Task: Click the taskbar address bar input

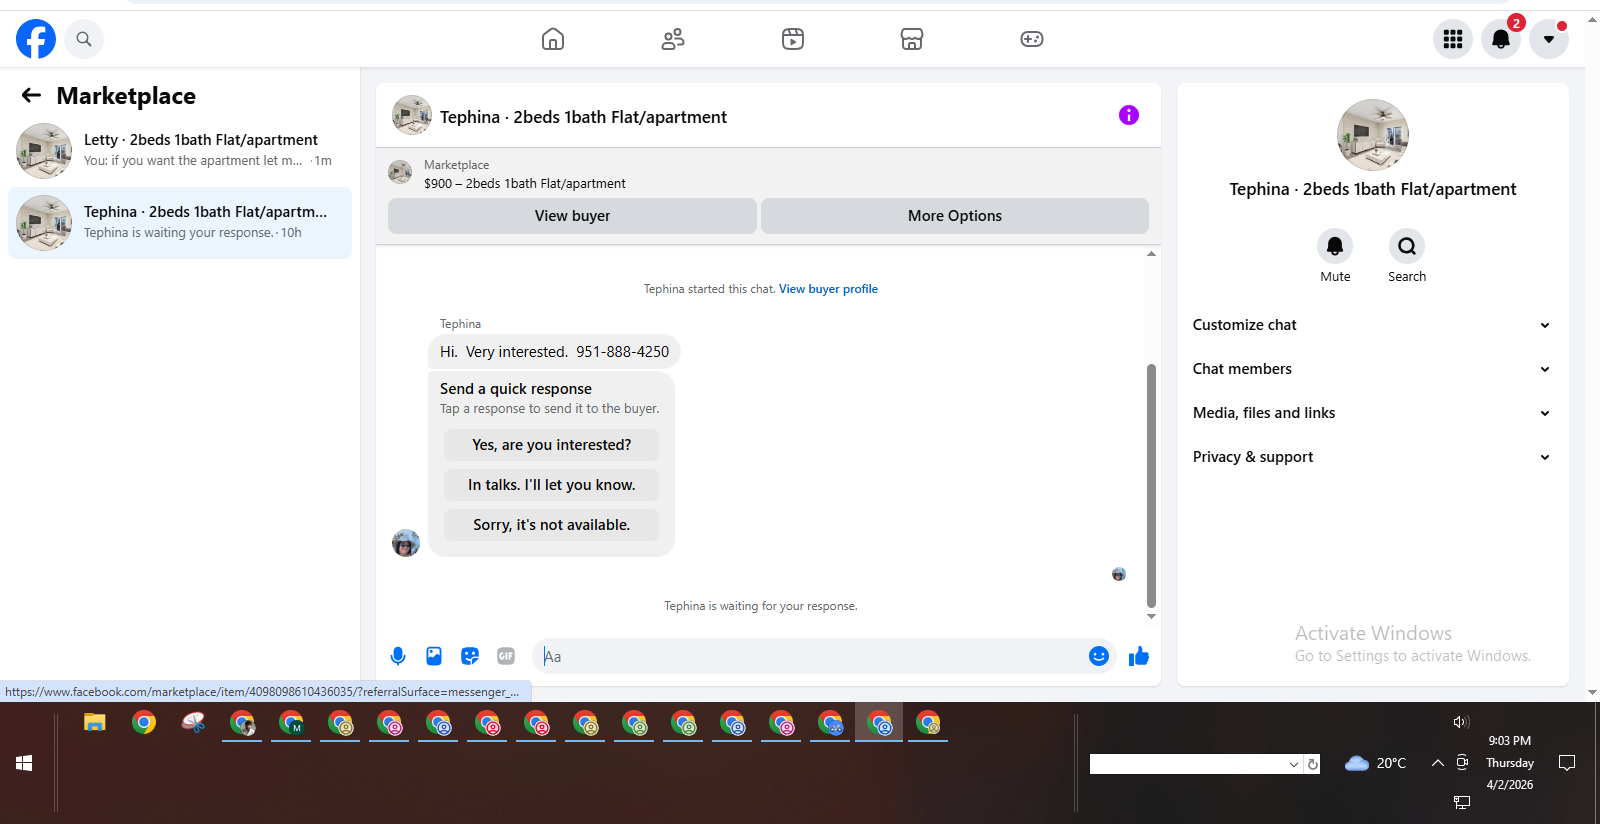Action: [1188, 764]
